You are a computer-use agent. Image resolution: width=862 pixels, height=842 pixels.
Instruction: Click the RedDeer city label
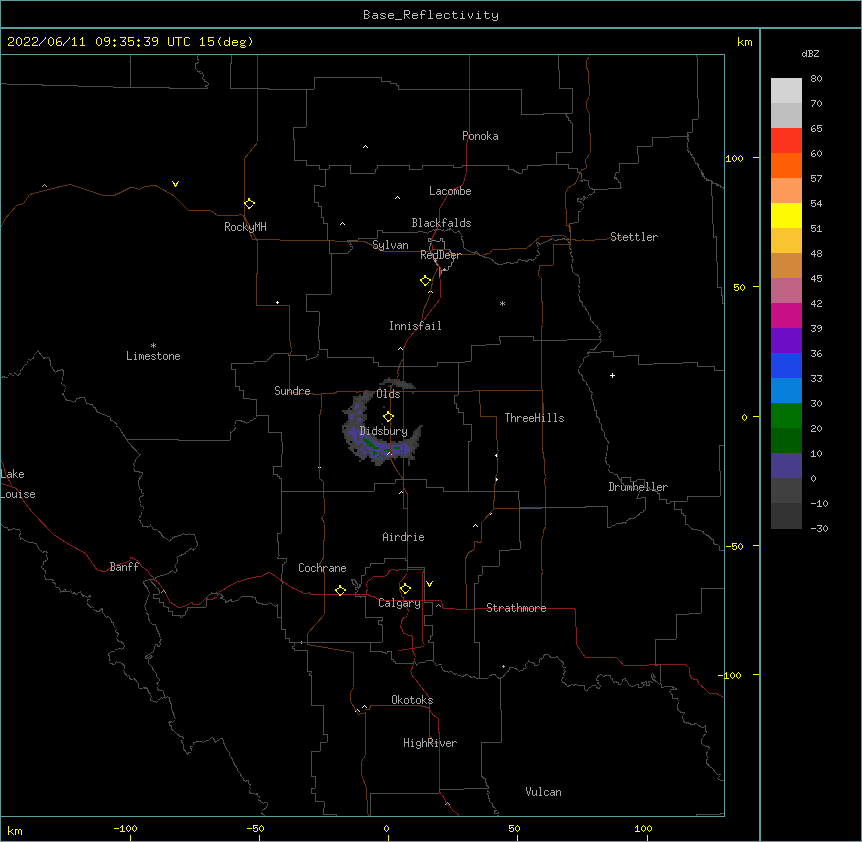pos(440,255)
